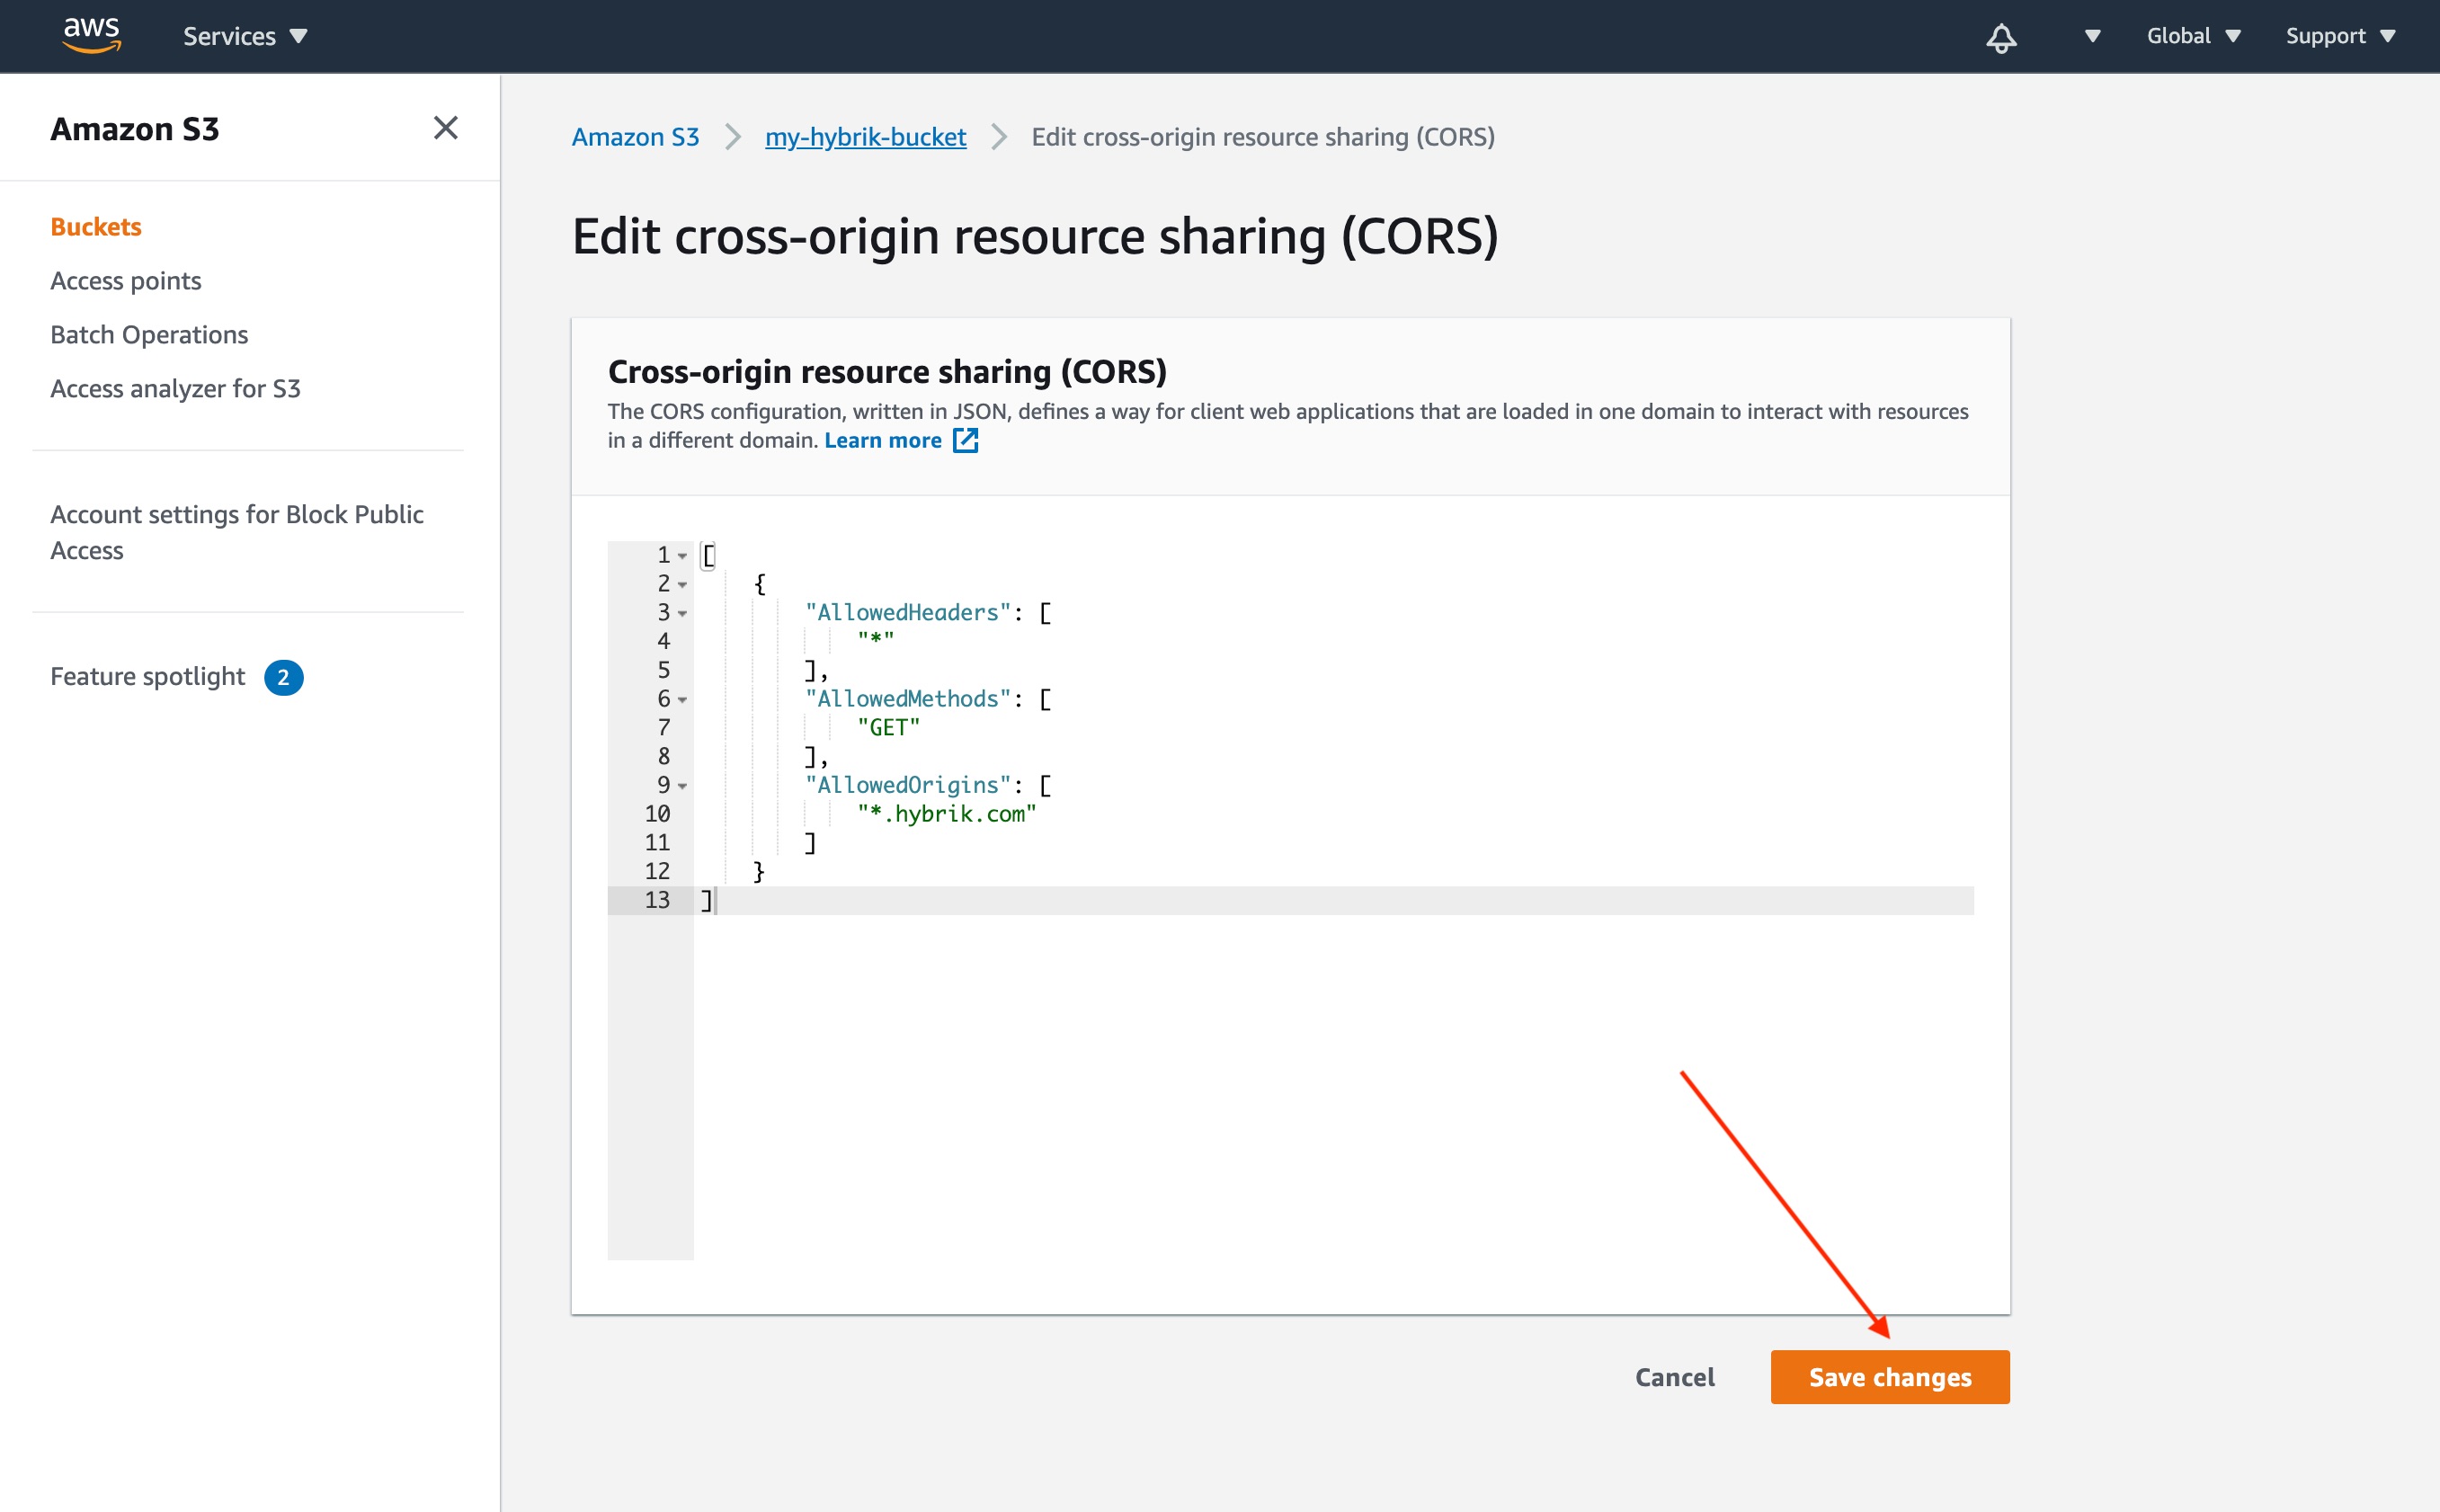Click the closing brace on line 12
The width and height of the screenshot is (2440, 1512).
[x=759, y=872]
